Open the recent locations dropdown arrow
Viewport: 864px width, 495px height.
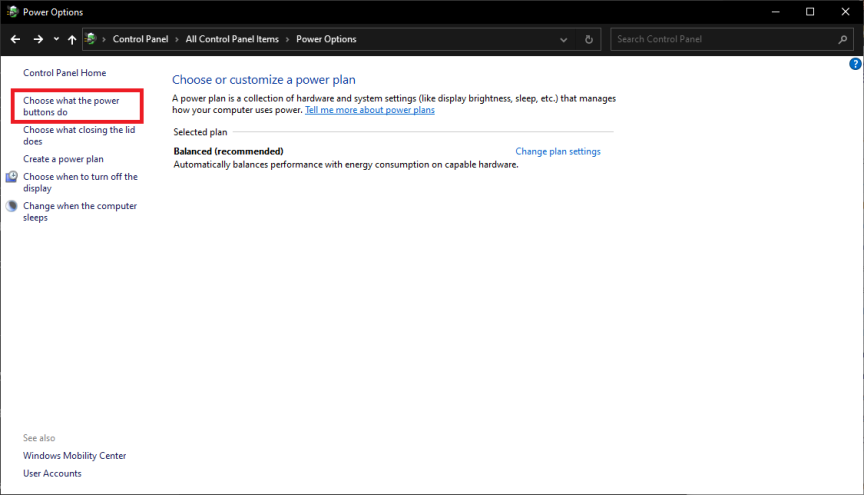56,39
